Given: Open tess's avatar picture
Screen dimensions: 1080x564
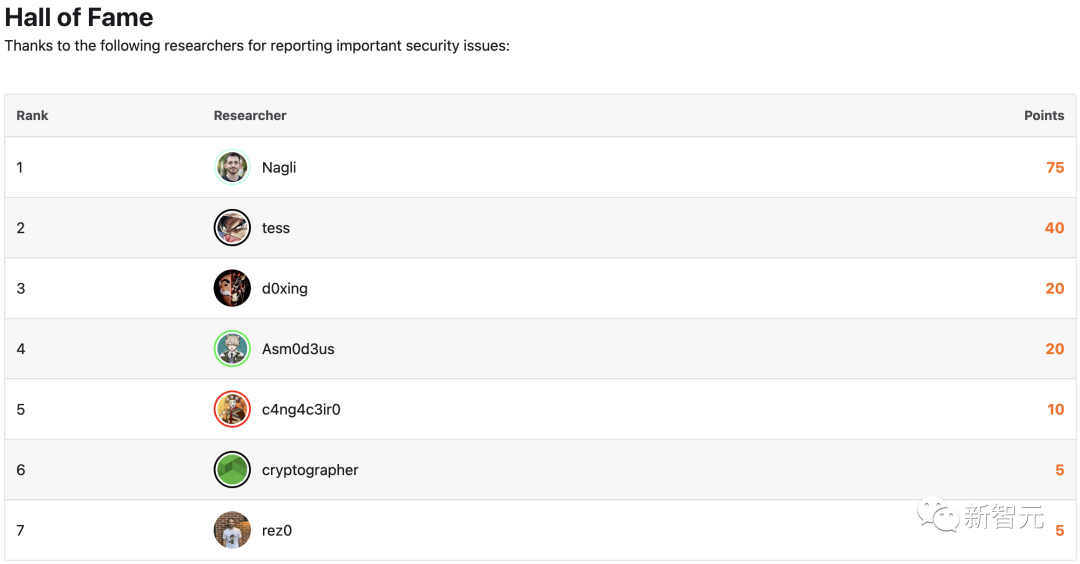Looking at the screenshot, I should (232, 228).
